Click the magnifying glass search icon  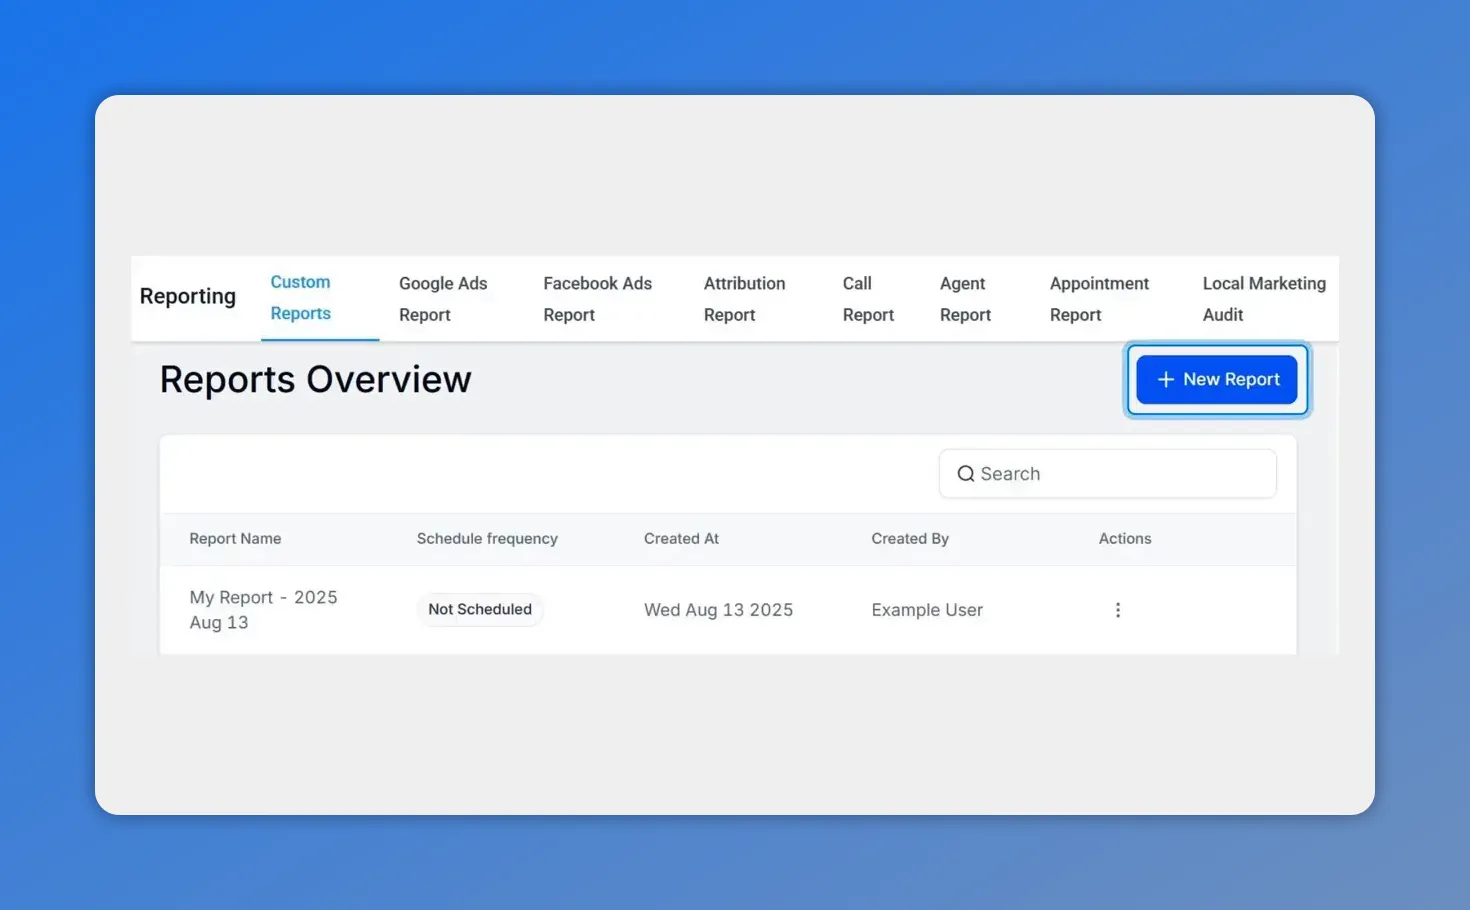point(966,473)
